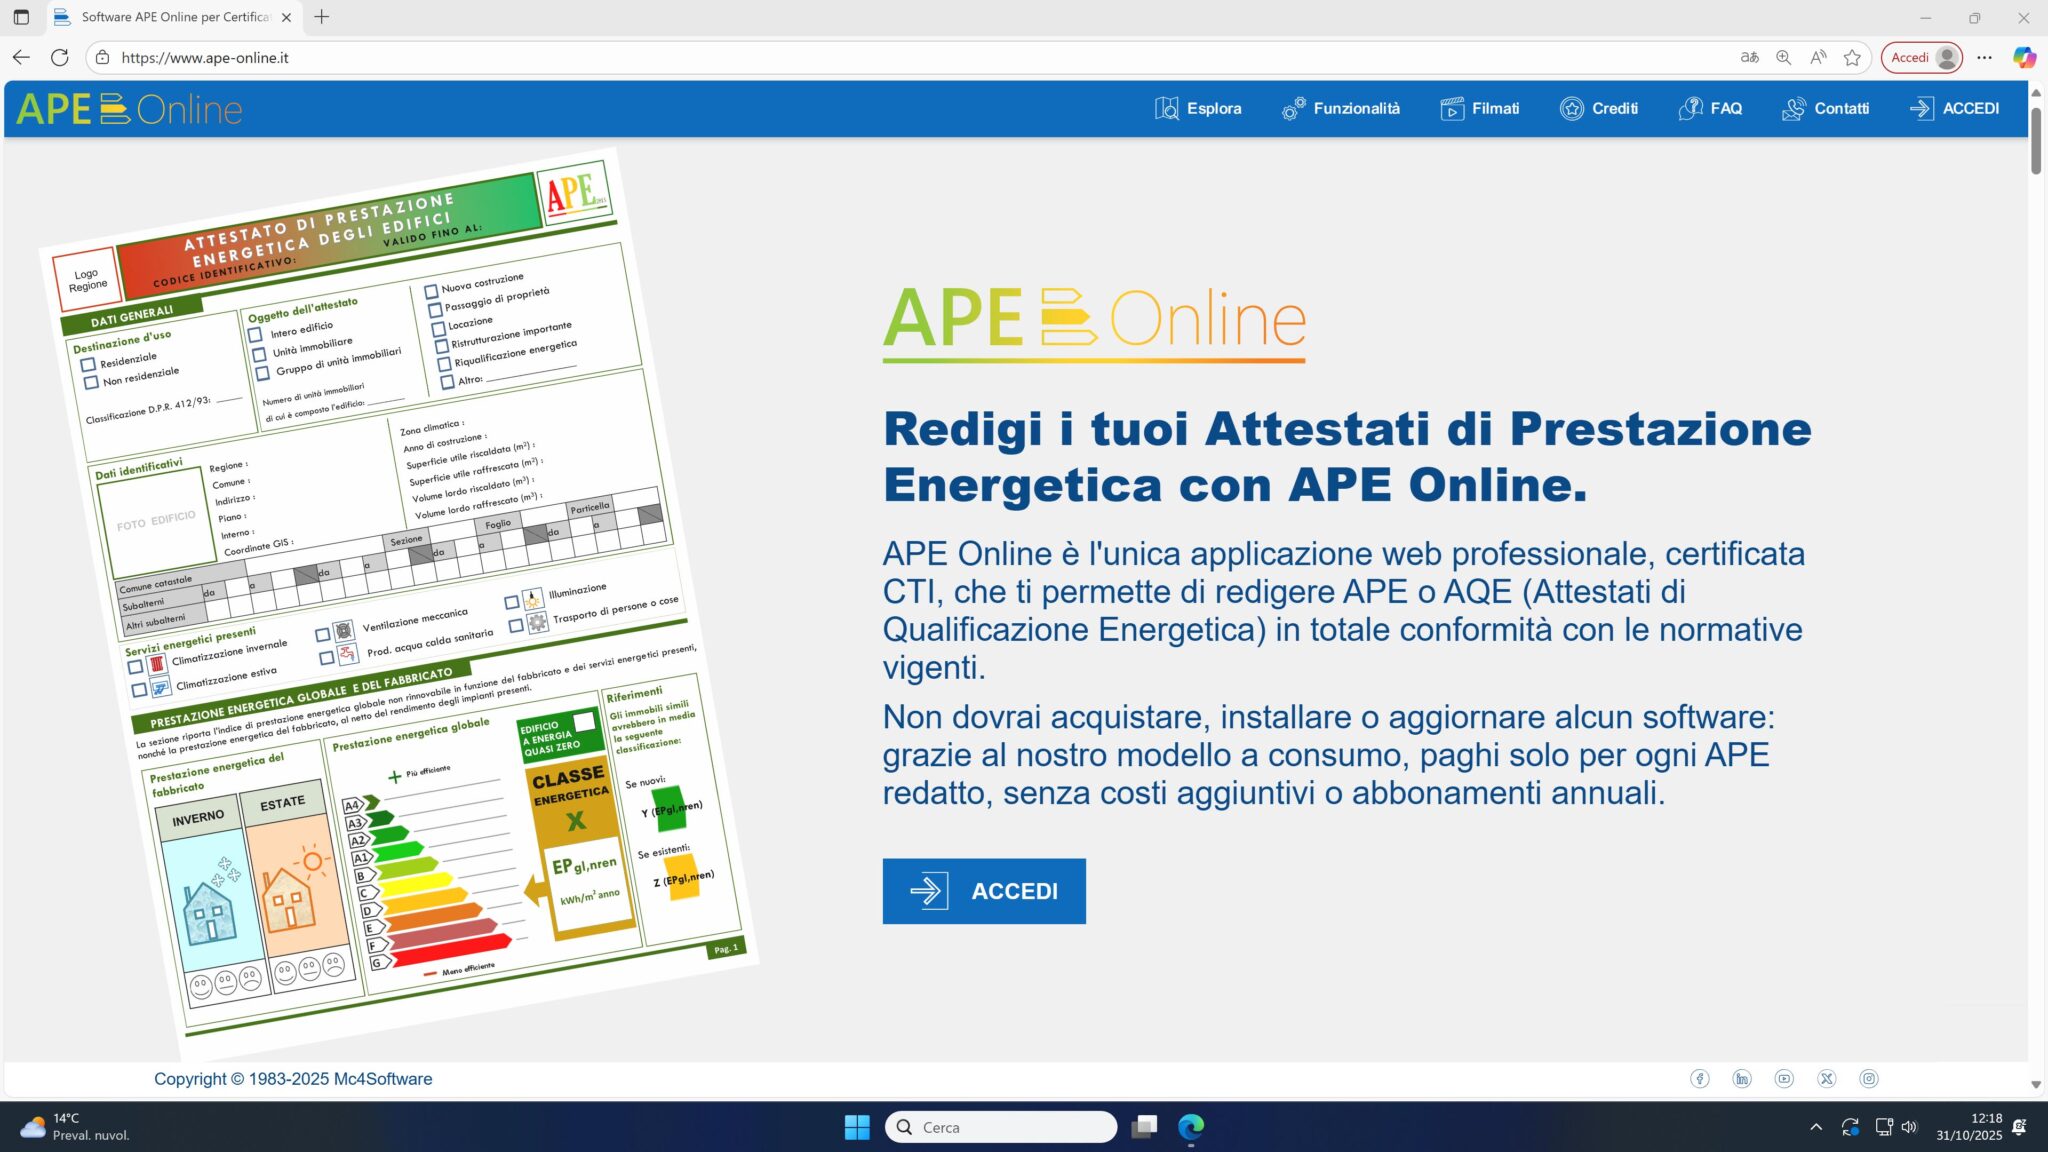Open Copilot from the browser toolbar

[2024, 57]
